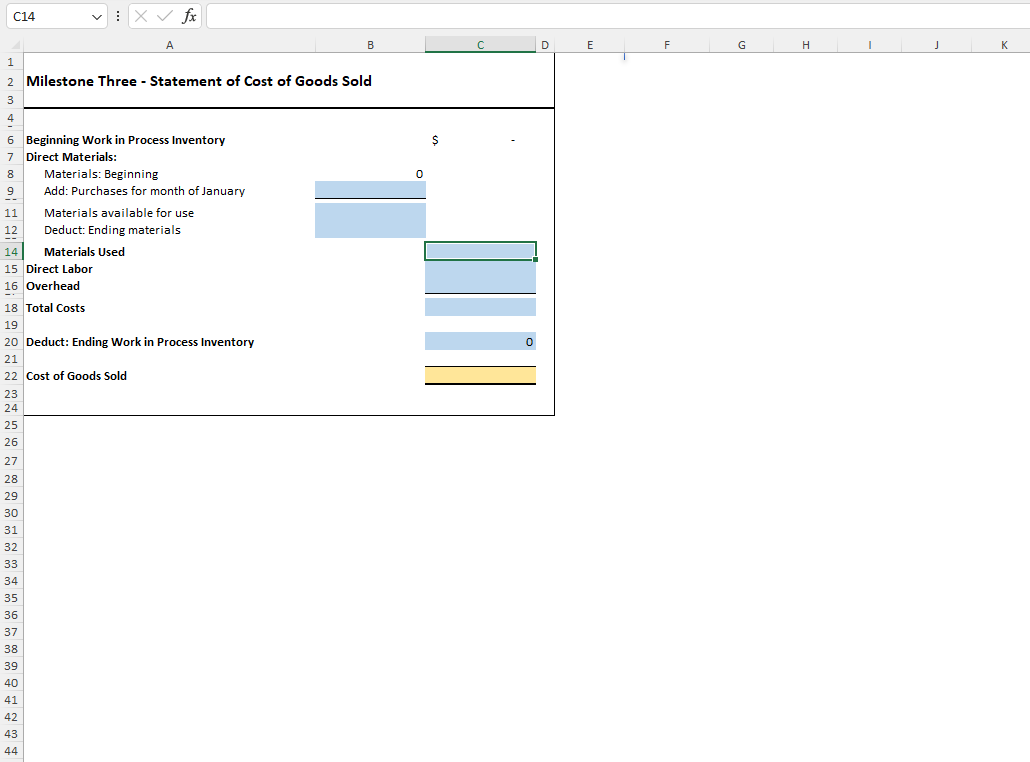
Task: Select blue Ending materials input cell
Action: 370,229
